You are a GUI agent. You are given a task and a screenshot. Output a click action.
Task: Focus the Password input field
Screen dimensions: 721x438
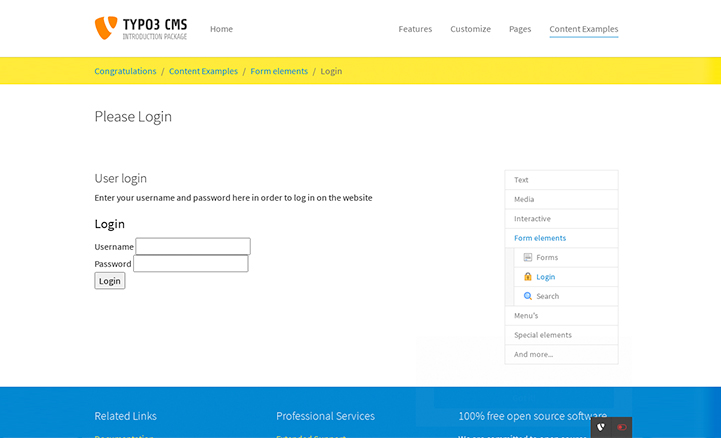click(191, 263)
